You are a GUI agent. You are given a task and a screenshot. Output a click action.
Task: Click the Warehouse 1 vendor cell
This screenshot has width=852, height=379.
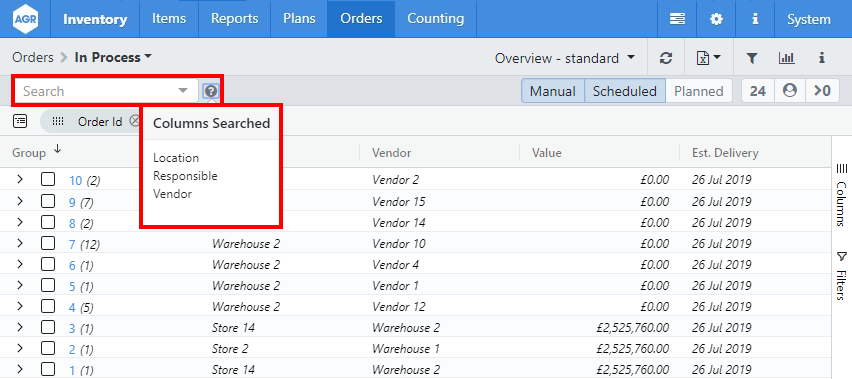(x=406, y=349)
